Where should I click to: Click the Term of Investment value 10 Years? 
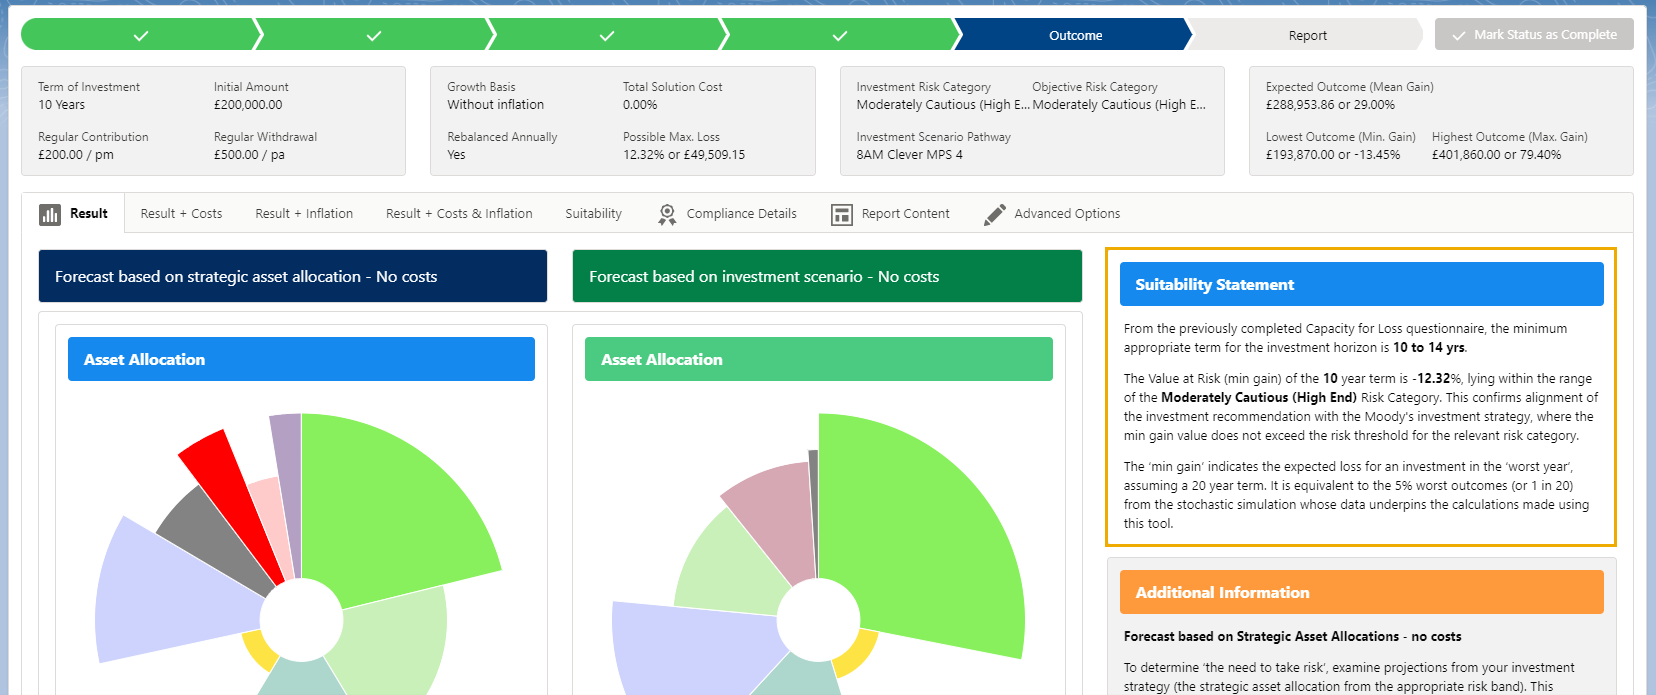click(x=62, y=105)
